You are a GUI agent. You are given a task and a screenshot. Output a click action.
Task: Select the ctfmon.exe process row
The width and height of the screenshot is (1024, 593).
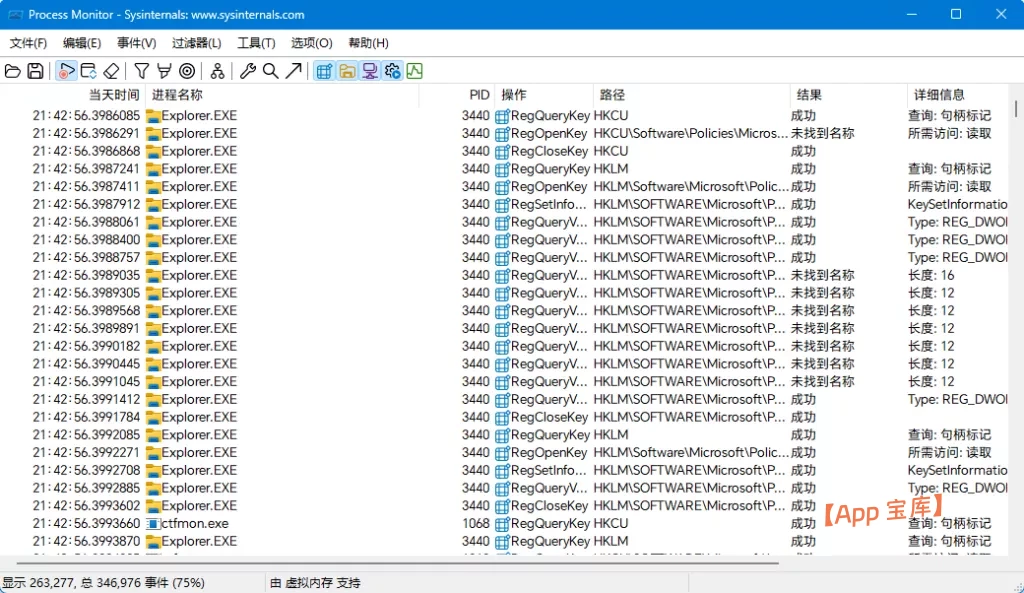pos(504,523)
